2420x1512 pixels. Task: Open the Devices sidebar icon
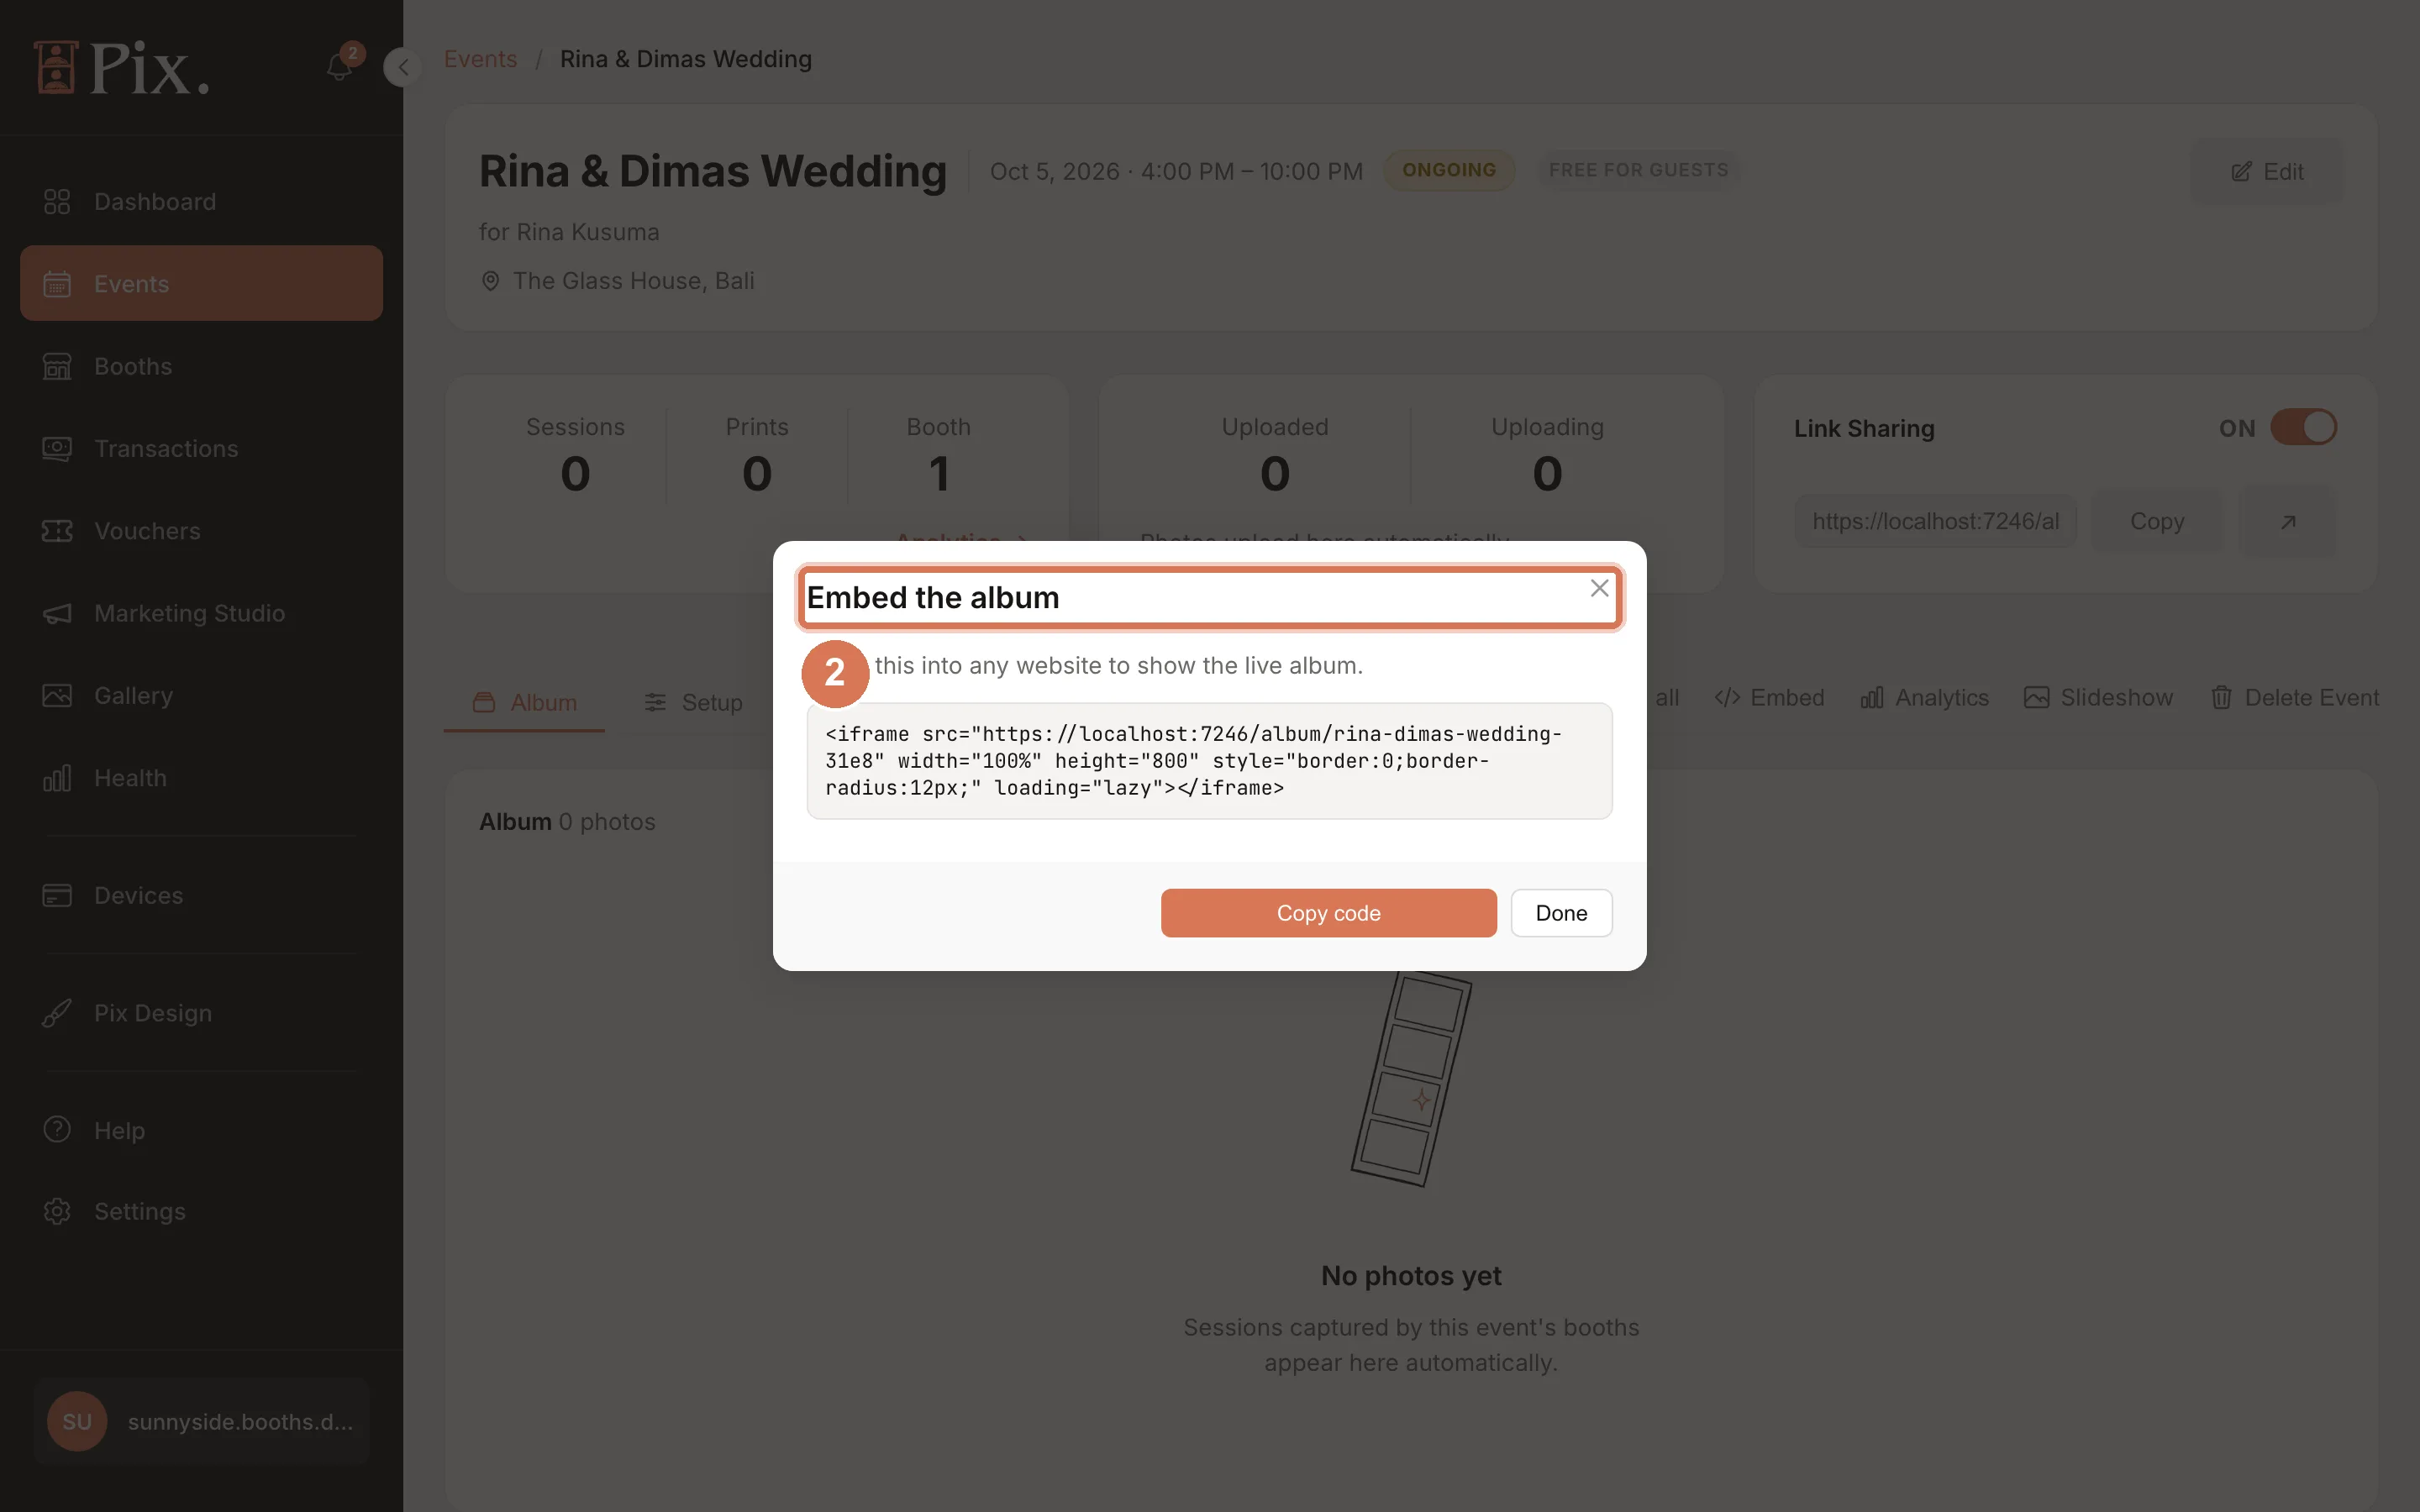coord(57,895)
